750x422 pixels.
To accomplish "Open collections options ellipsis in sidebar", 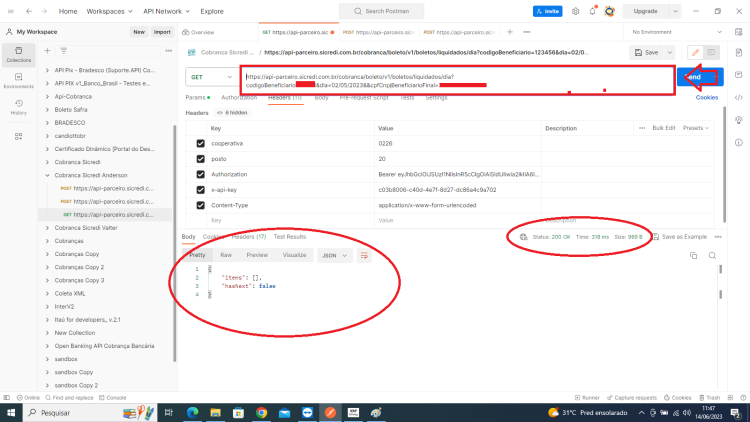I will click(168, 51).
